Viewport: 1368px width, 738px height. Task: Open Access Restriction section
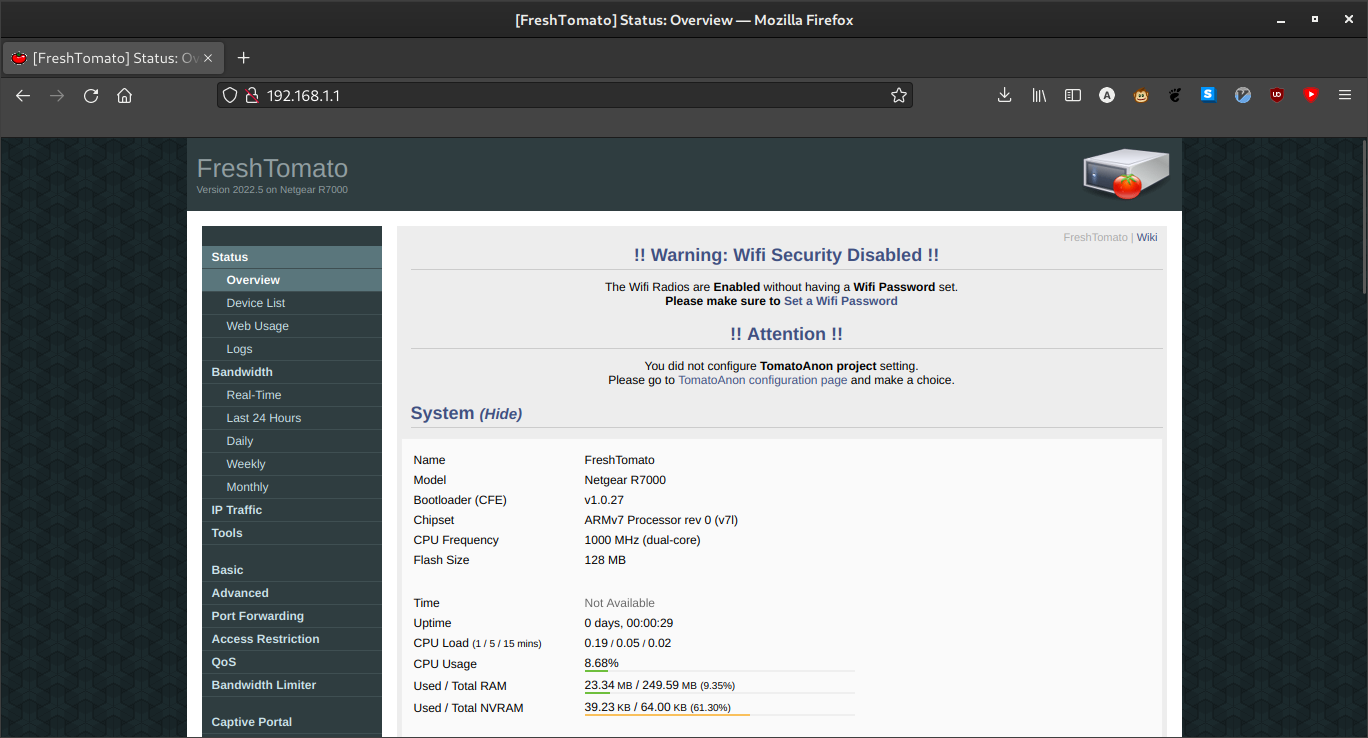coord(292,639)
